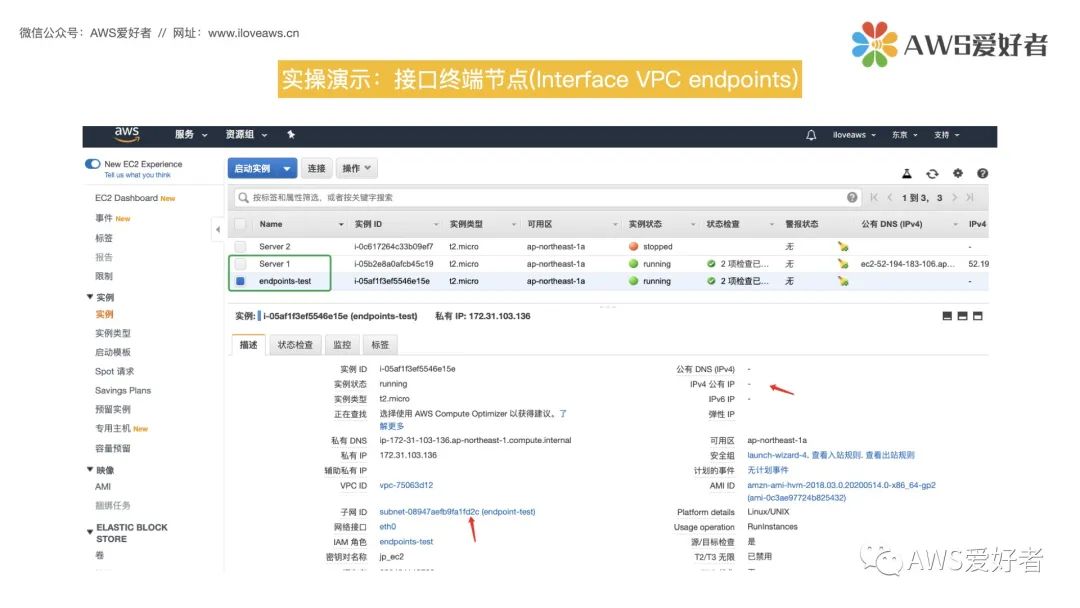The height and width of the screenshot is (608, 1080).
Task: Select the Server 2 checkbox
Action: (x=240, y=247)
